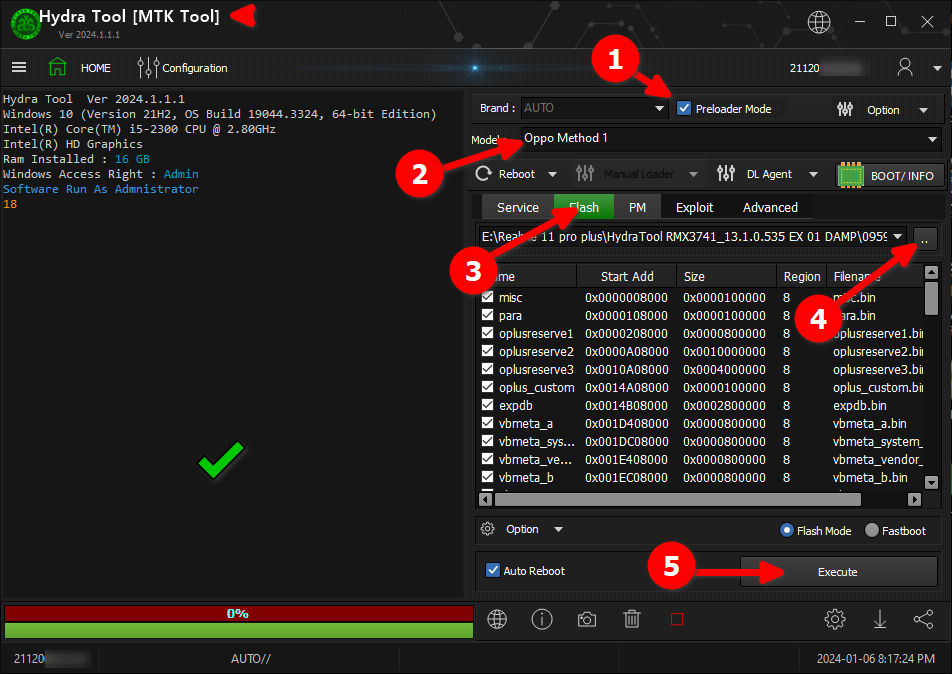Open the firmware path dropdown arrow

coord(897,237)
